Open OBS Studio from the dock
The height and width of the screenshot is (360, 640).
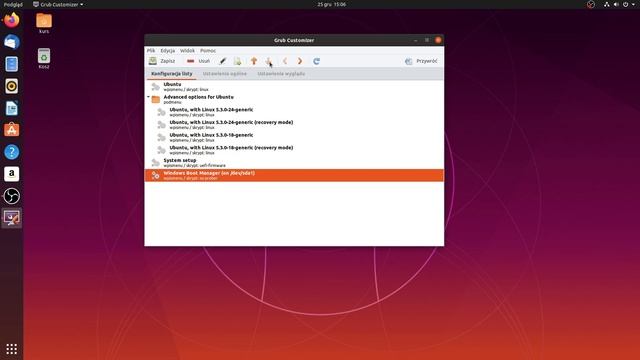[x=11, y=196]
